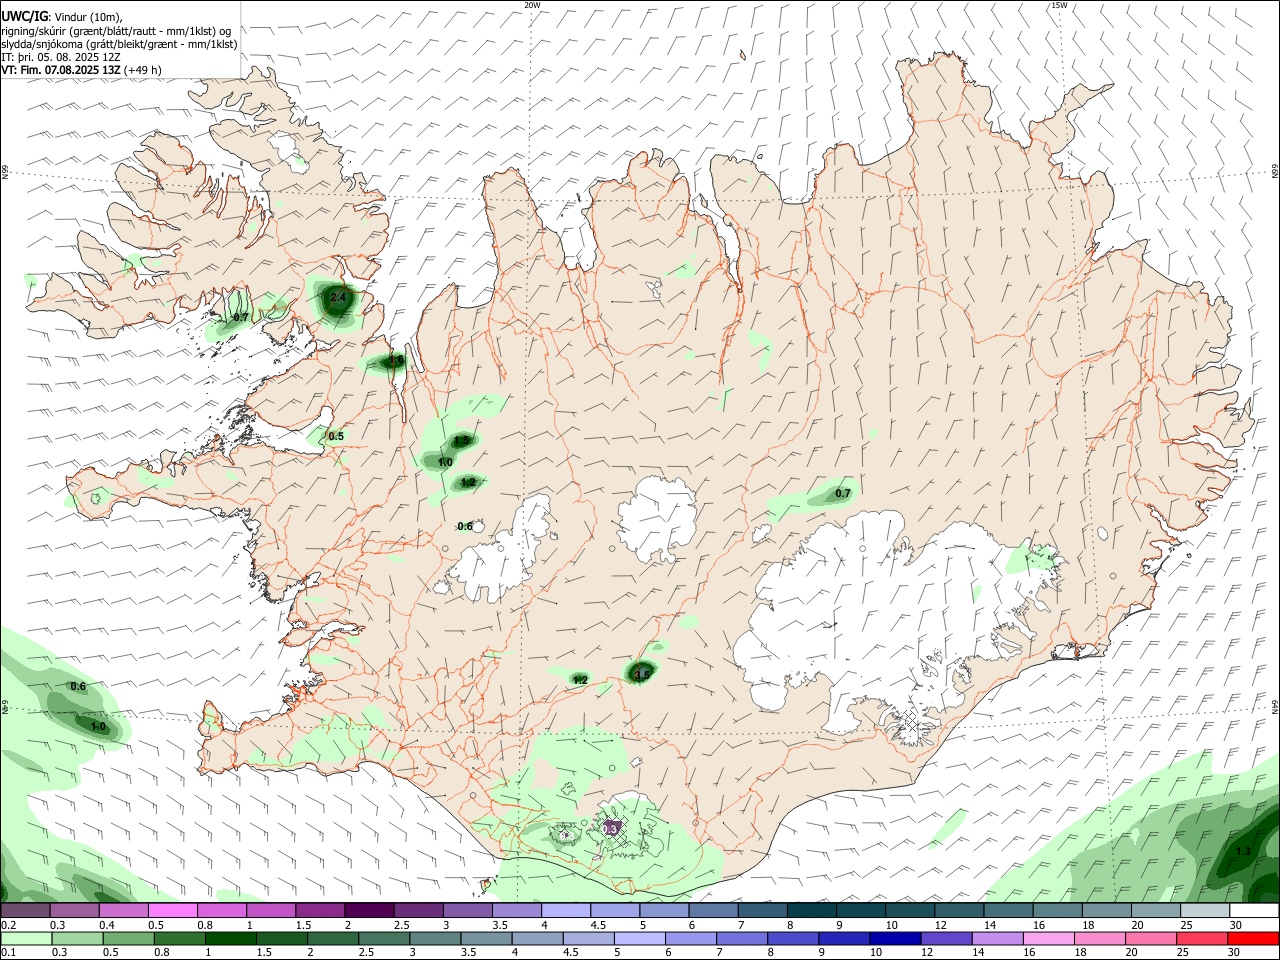Screen dimensions: 1280x960
Task: Click the initial time line 'IT: þri. 05. 08. 2025 12Z'
Action: 61,57
